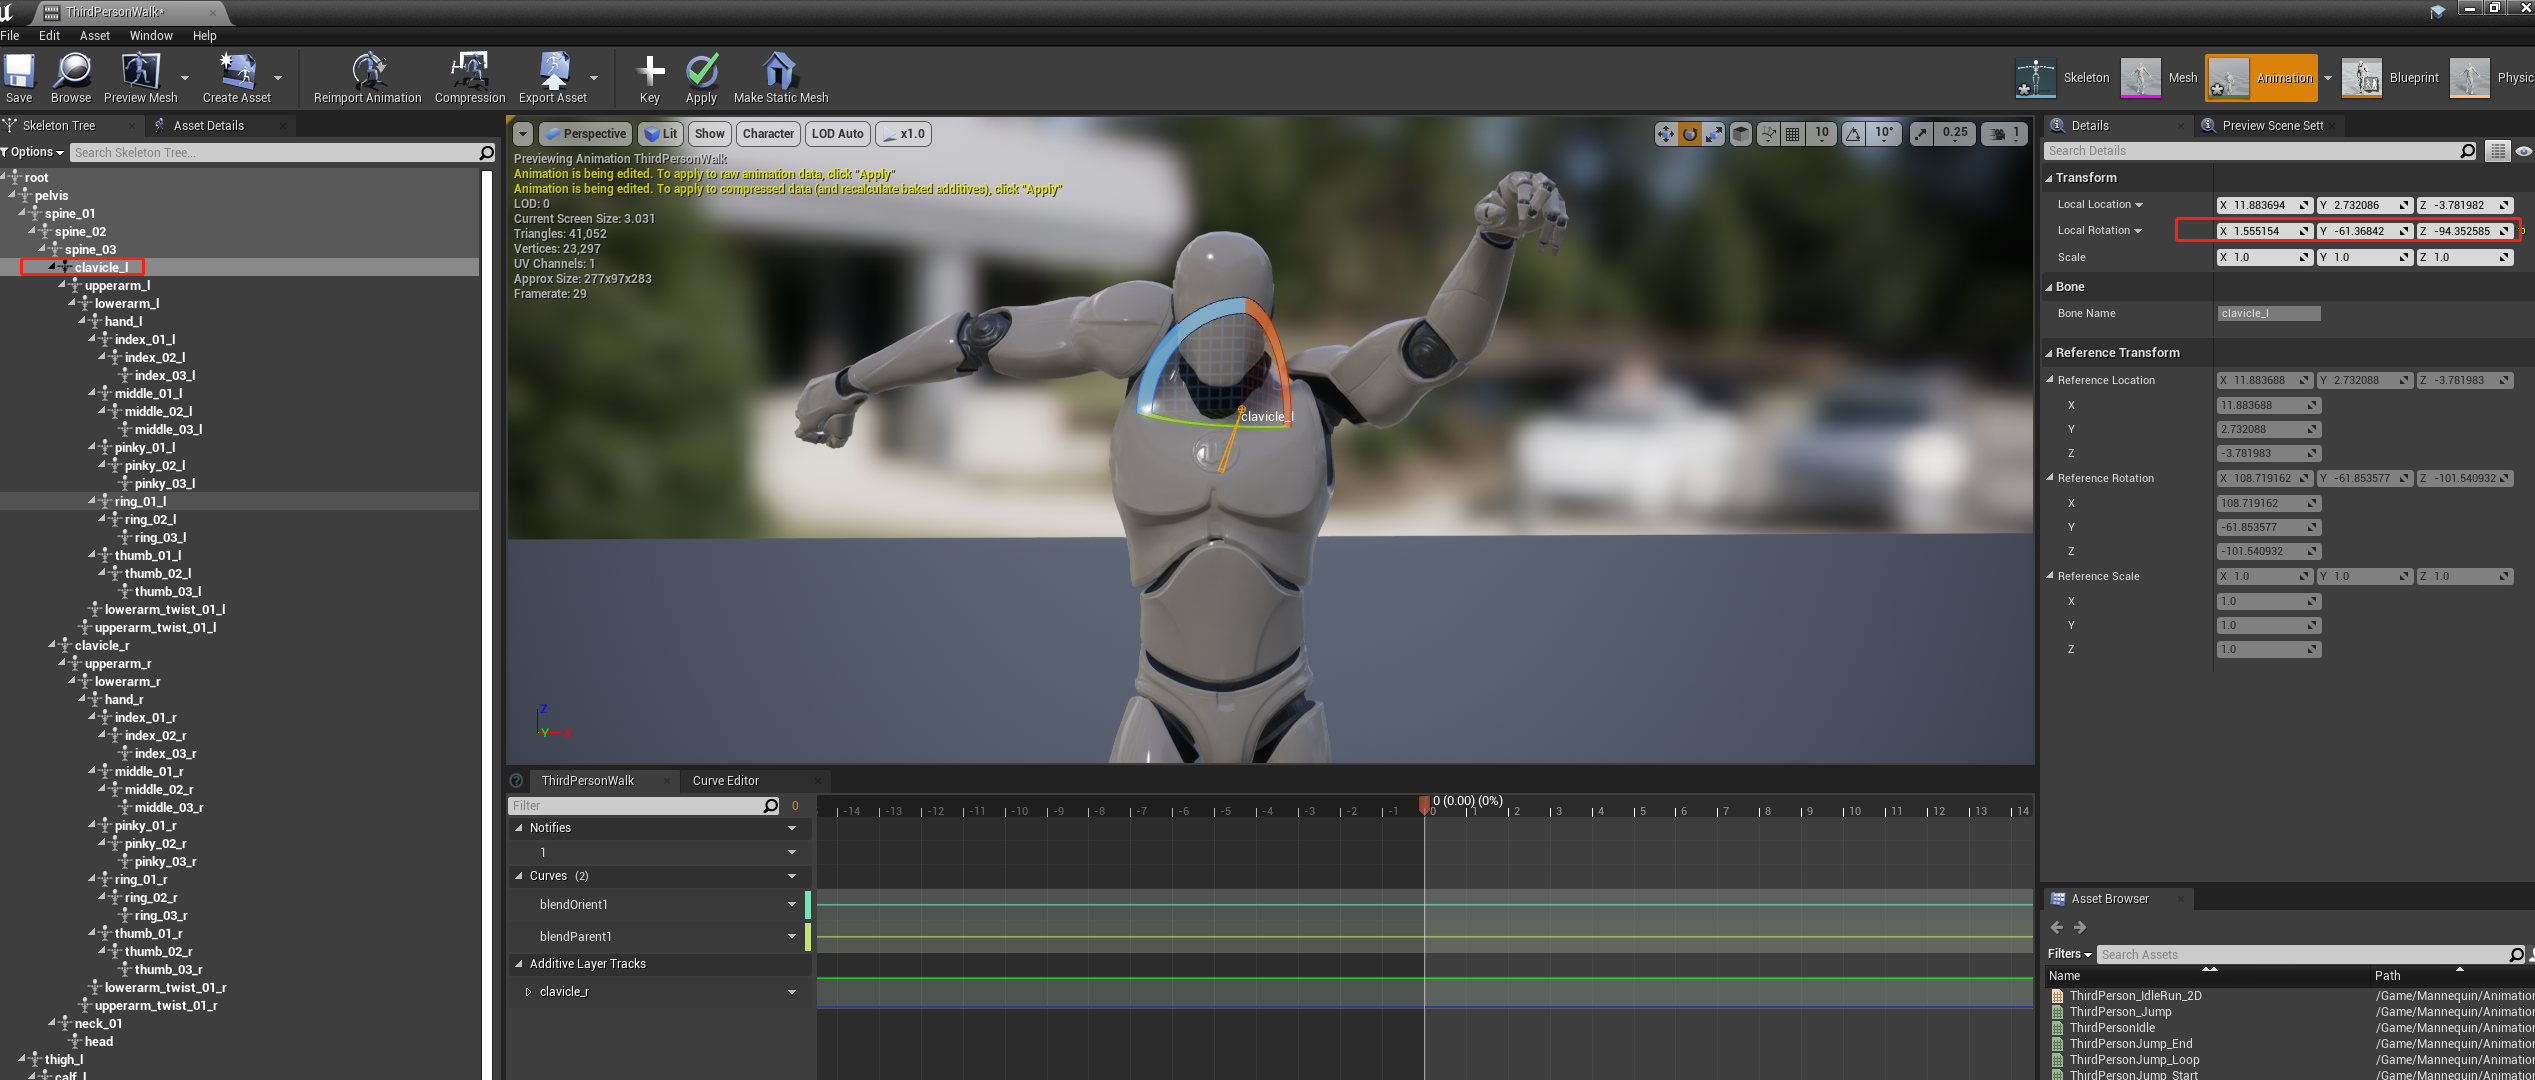
Task: Click the Make Static Mesh icon
Action: point(779,73)
